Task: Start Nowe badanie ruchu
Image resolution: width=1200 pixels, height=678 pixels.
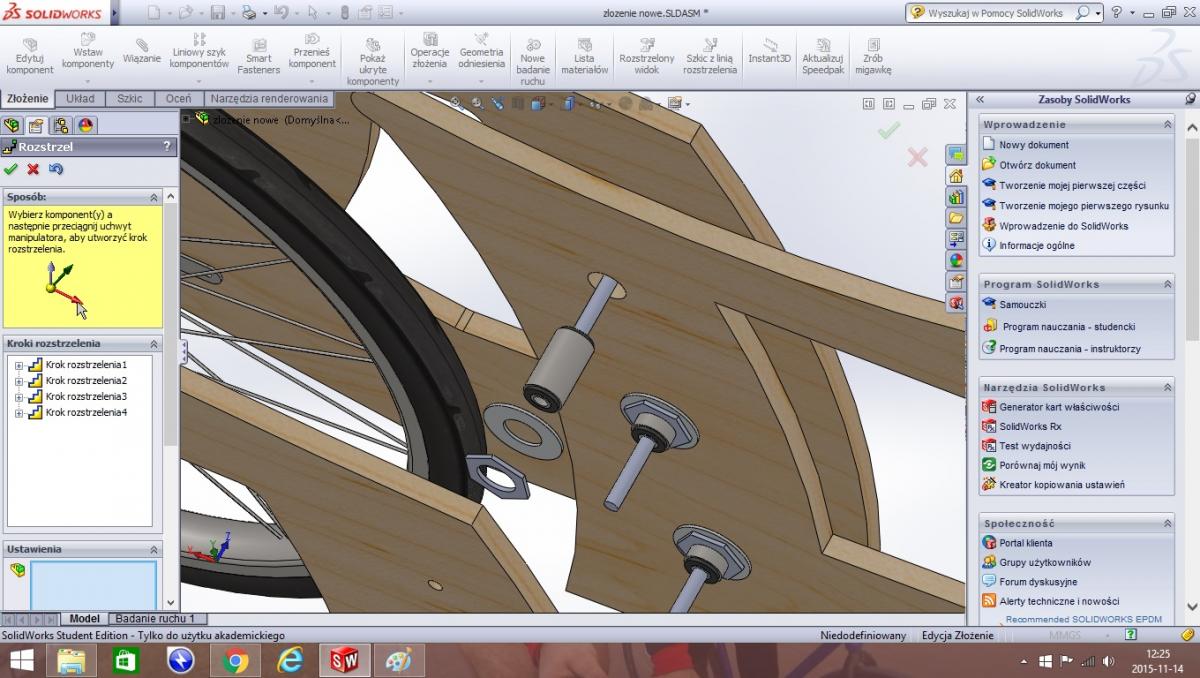Action: 533,62
